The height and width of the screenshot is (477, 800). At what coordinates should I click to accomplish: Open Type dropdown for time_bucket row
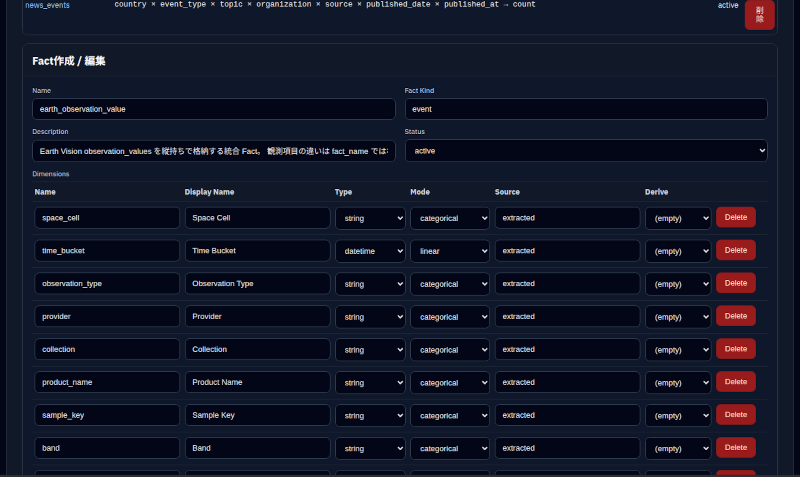pos(370,251)
